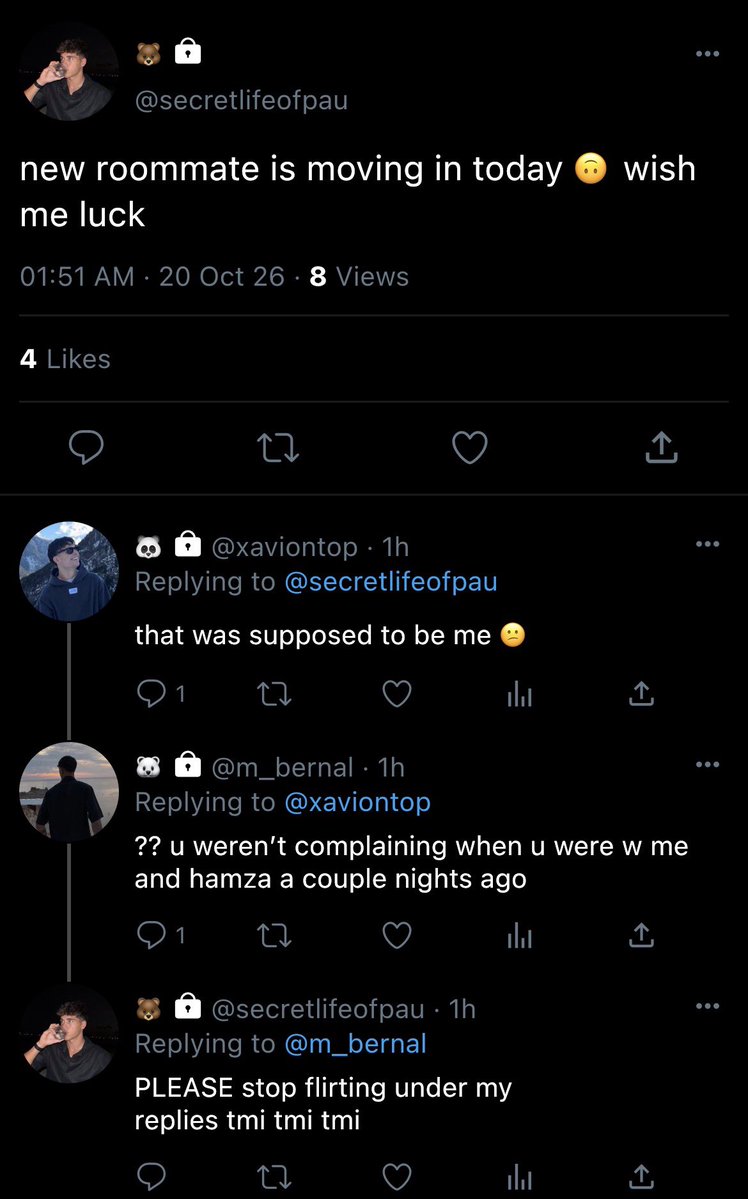The width and height of the screenshot is (748, 1199).
Task: Open xaviontop's profile picture
Action: pyautogui.click(x=69, y=571)
